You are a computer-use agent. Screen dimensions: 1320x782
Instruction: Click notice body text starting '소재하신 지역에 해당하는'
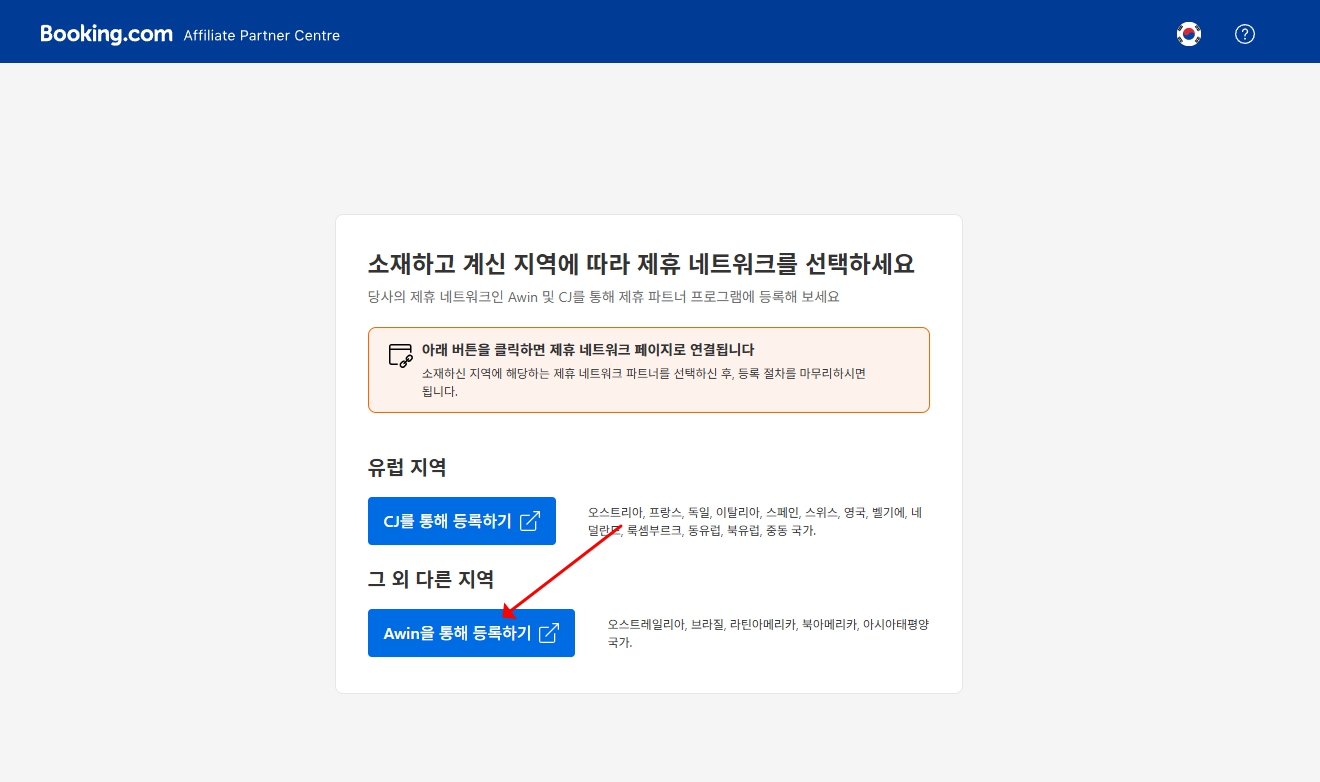(x=644, y=382)
